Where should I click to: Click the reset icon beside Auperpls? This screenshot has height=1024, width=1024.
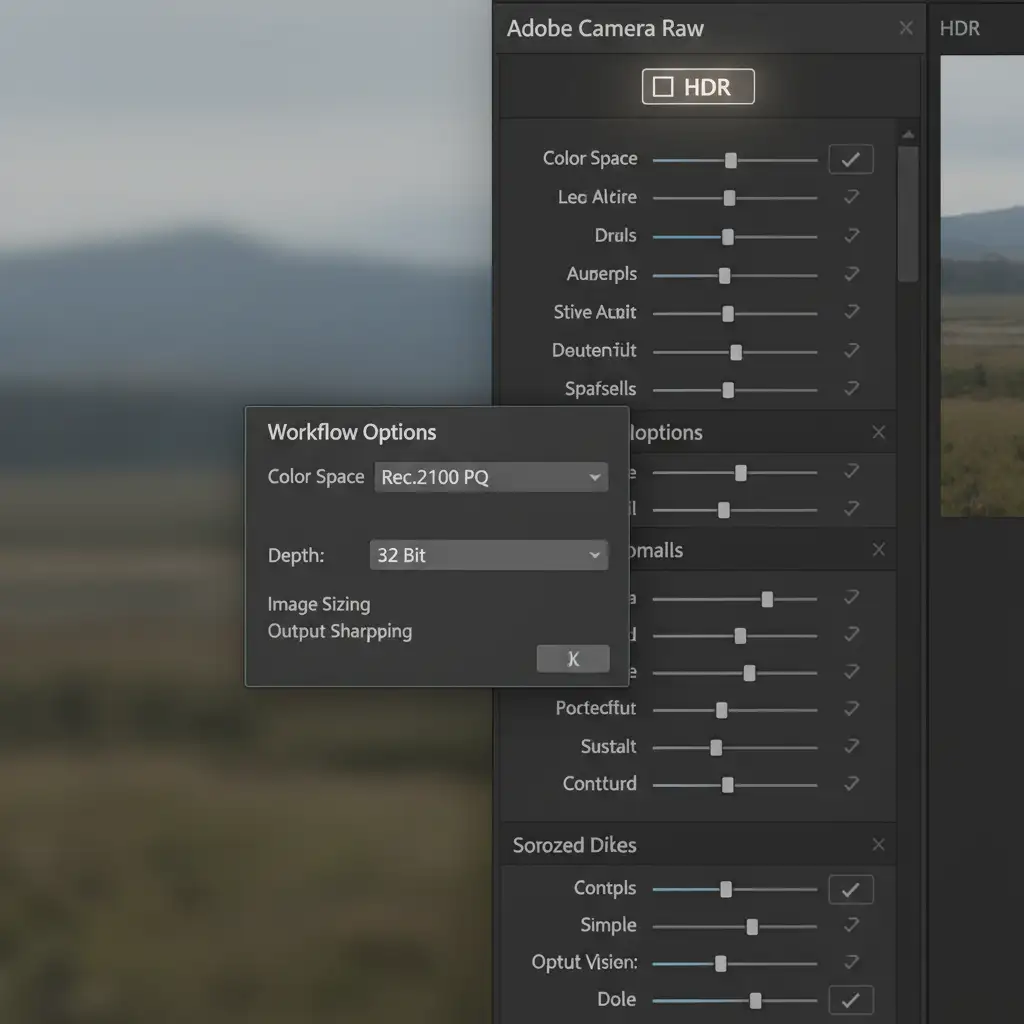click(x=851, y=274)
